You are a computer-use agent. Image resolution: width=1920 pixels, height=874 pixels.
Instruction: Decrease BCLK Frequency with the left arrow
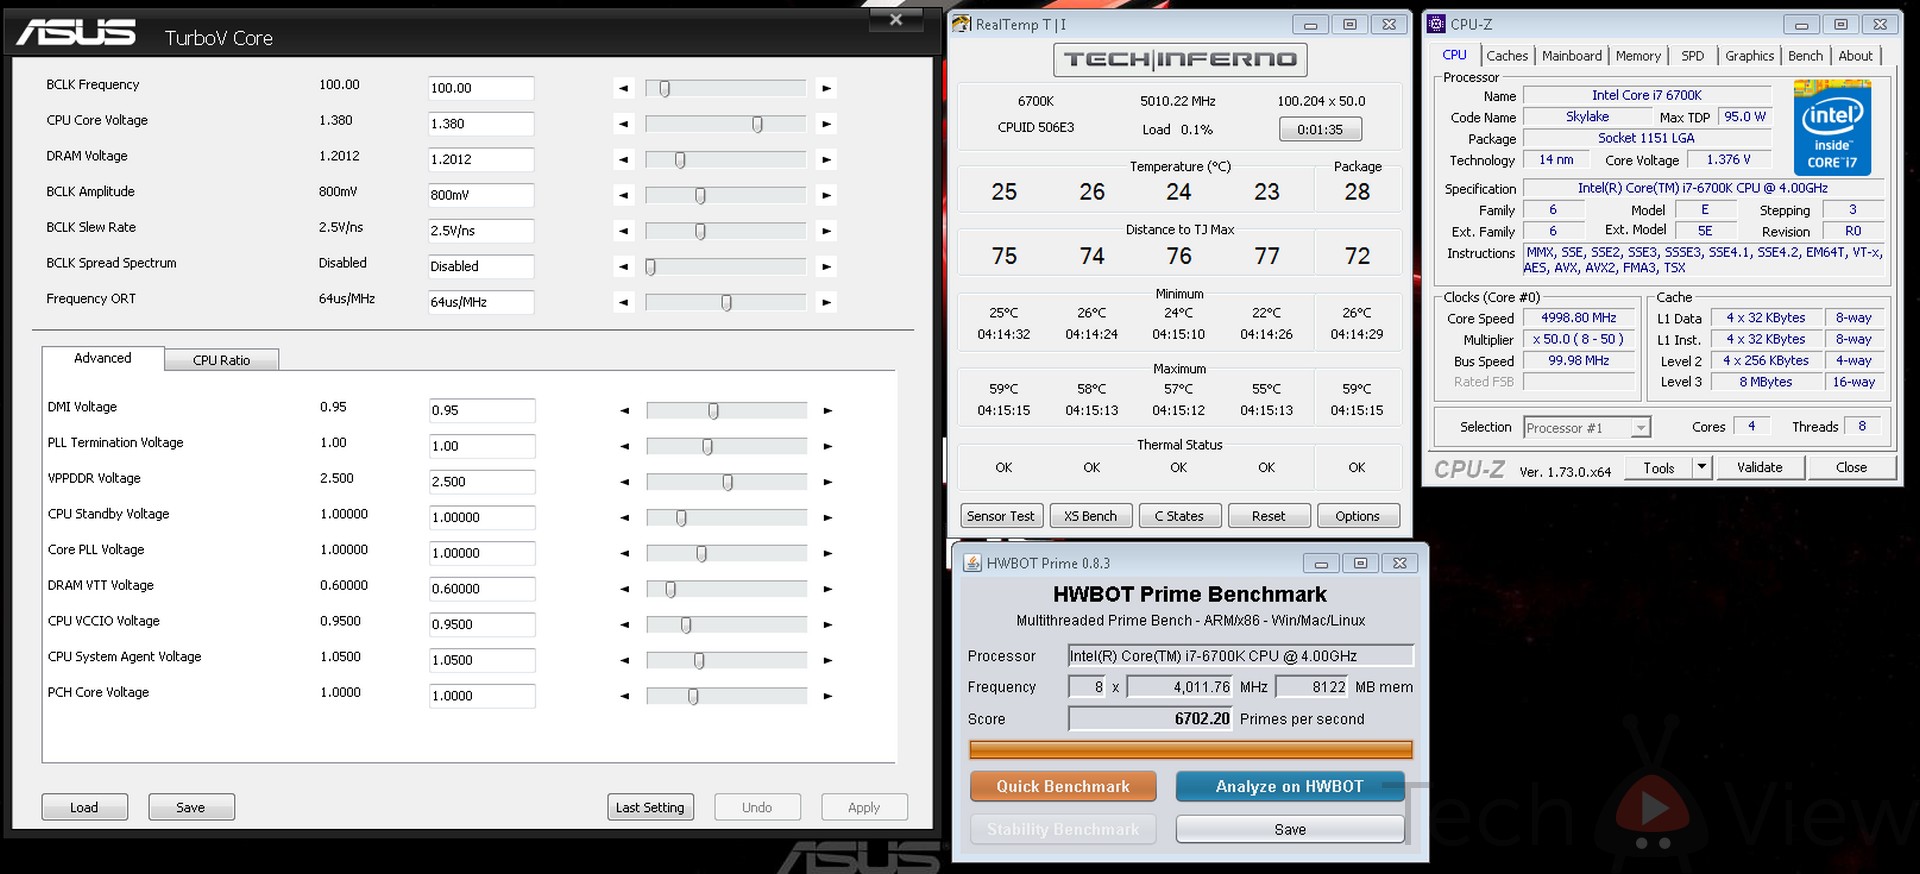click(624, 88)
